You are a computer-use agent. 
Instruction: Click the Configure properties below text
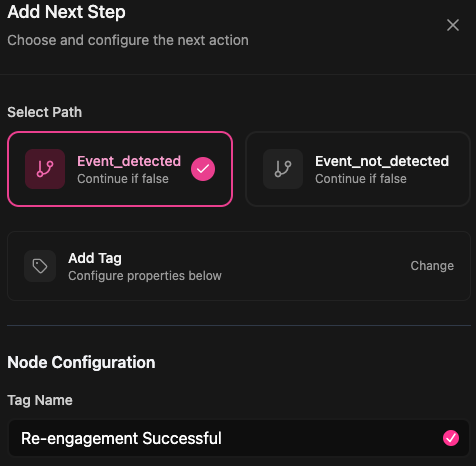(x=145, y=276)
